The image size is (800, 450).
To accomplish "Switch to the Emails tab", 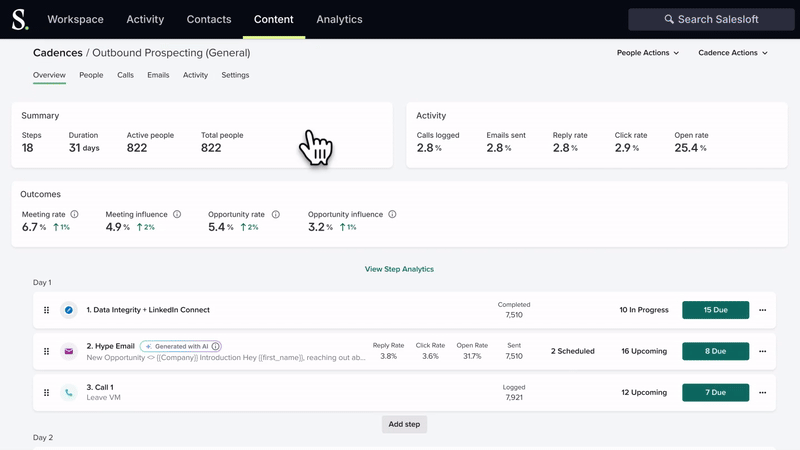I will (158, 75).
